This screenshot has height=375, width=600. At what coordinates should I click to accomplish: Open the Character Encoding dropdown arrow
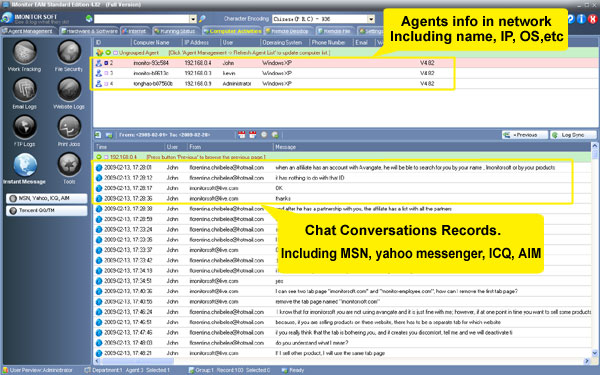coord(371,19)
